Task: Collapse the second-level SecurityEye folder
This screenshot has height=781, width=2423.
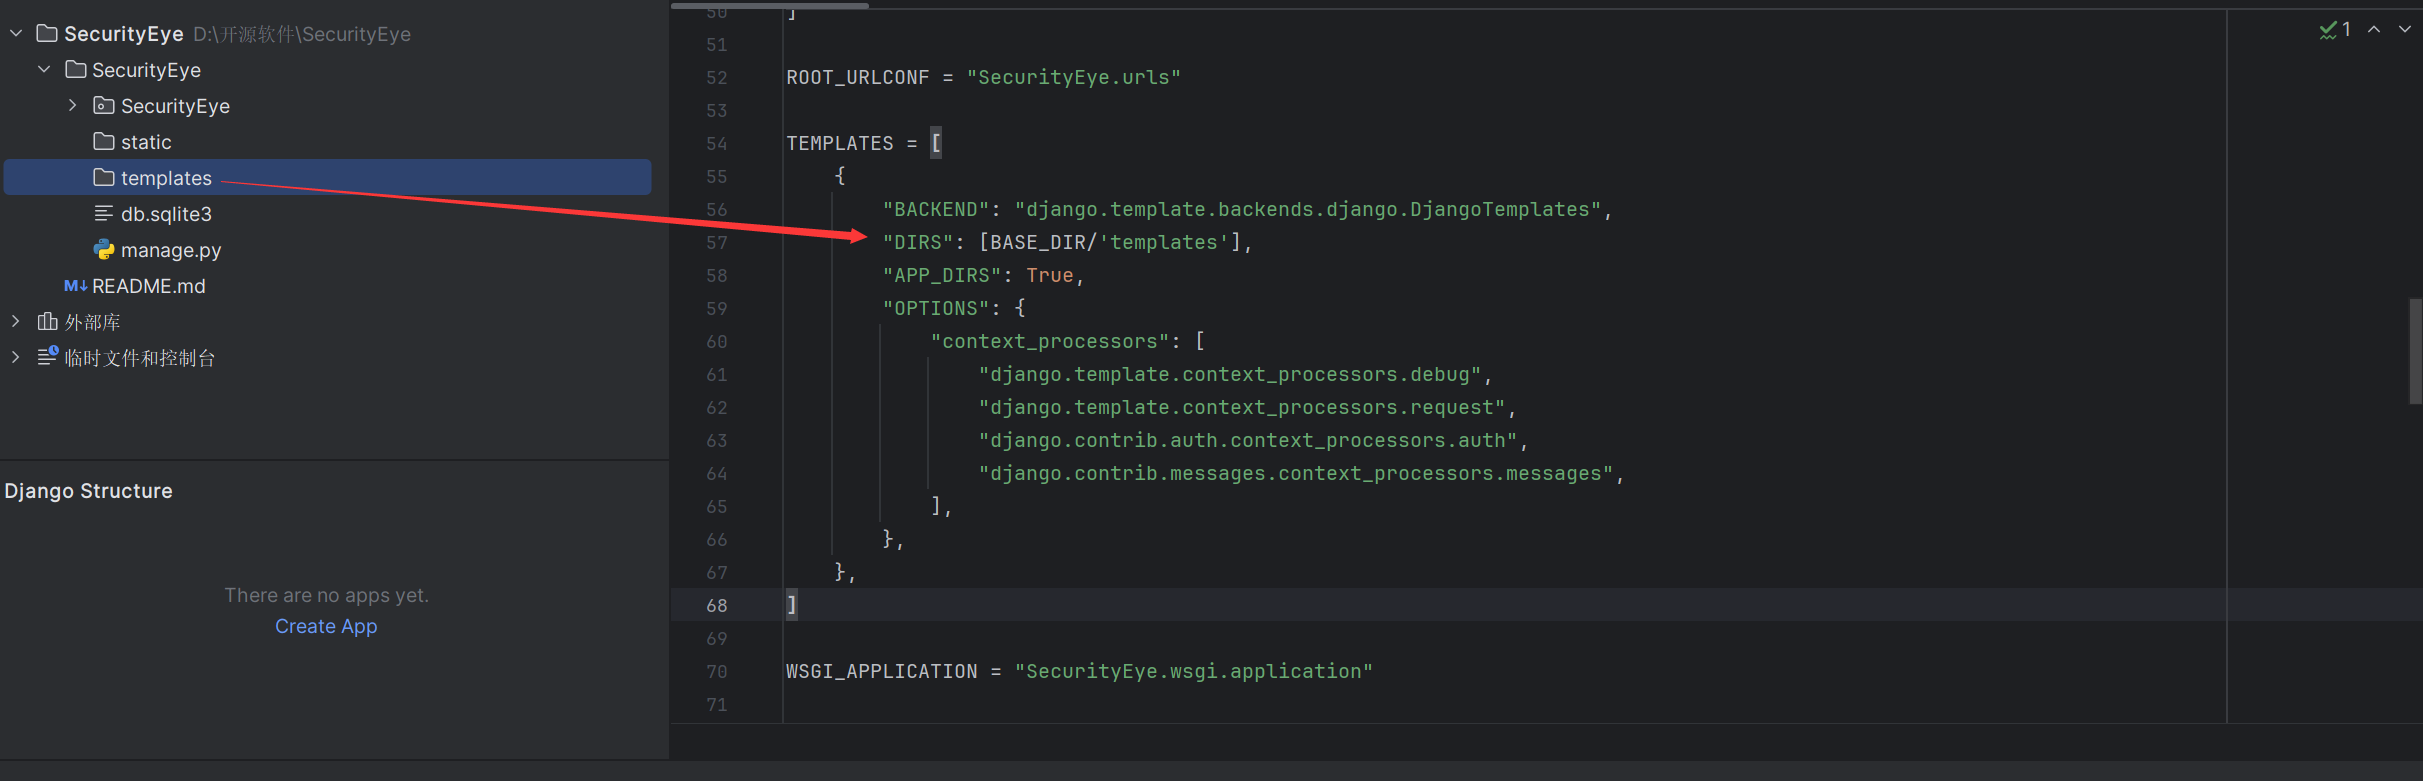Action: [x=44, y=70]
